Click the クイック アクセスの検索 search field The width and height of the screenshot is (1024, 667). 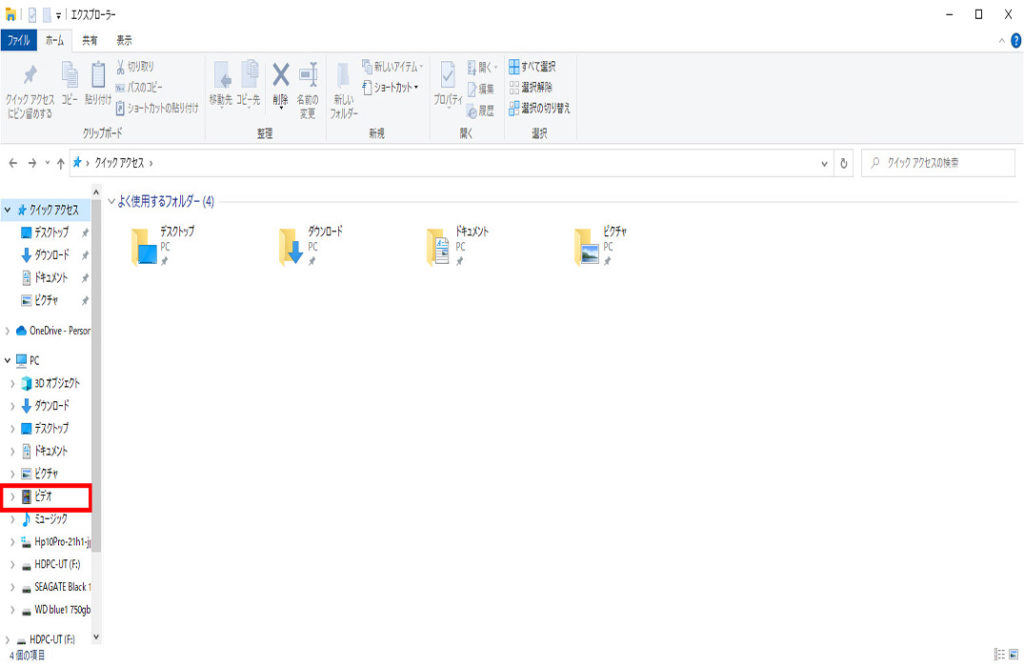(x=930, y=163)
